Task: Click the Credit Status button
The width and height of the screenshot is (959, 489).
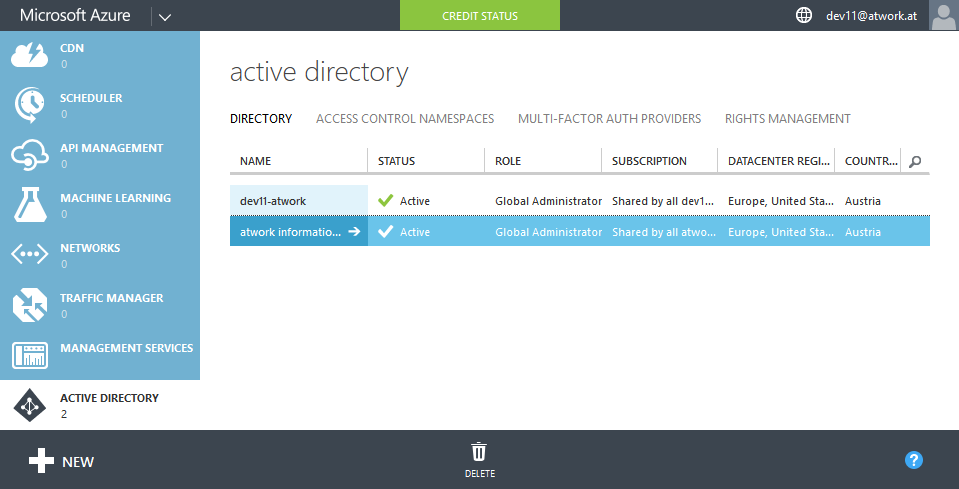Action: (x=480, y=15)
